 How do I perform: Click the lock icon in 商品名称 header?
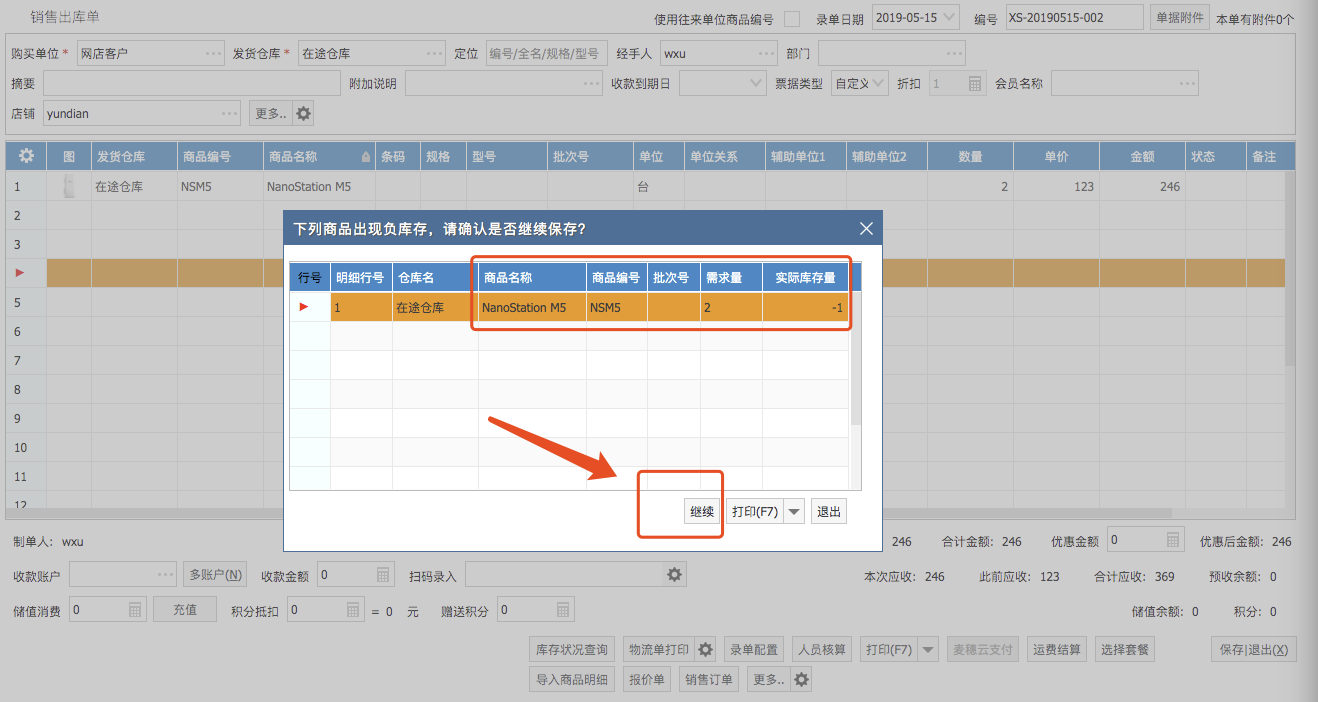365,157
